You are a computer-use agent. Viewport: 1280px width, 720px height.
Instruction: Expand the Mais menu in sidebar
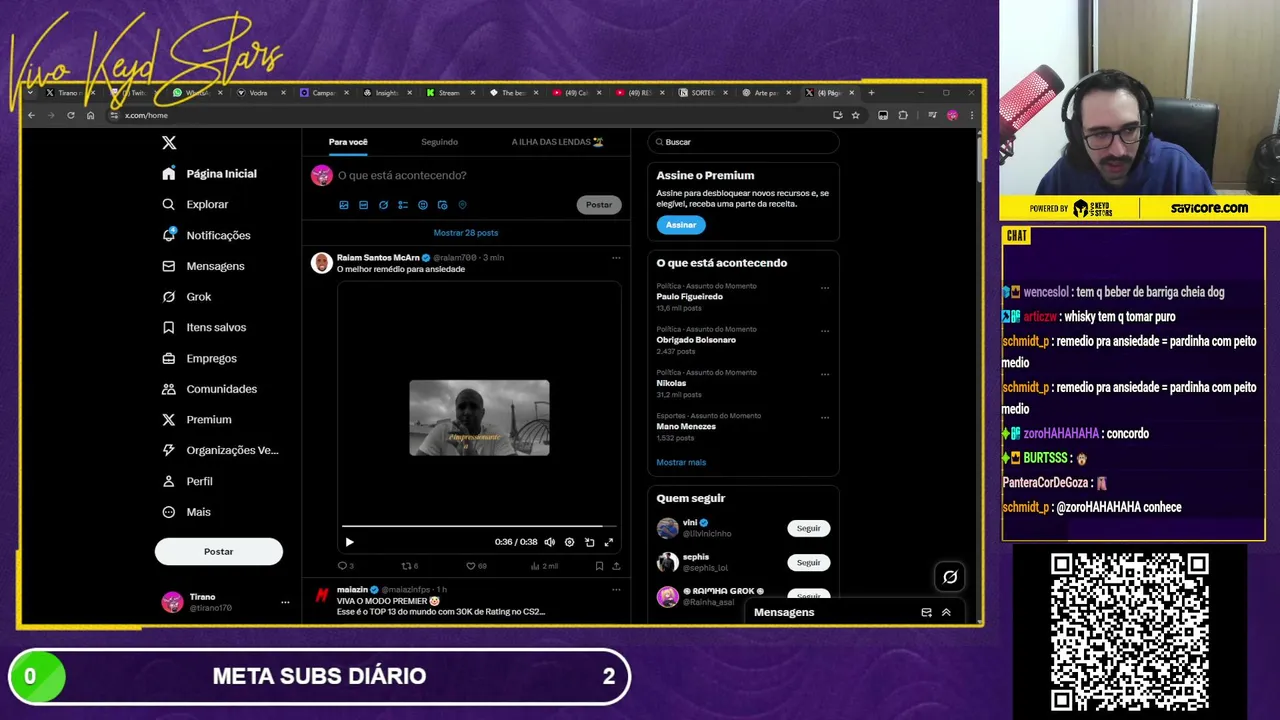click(186, 512)
